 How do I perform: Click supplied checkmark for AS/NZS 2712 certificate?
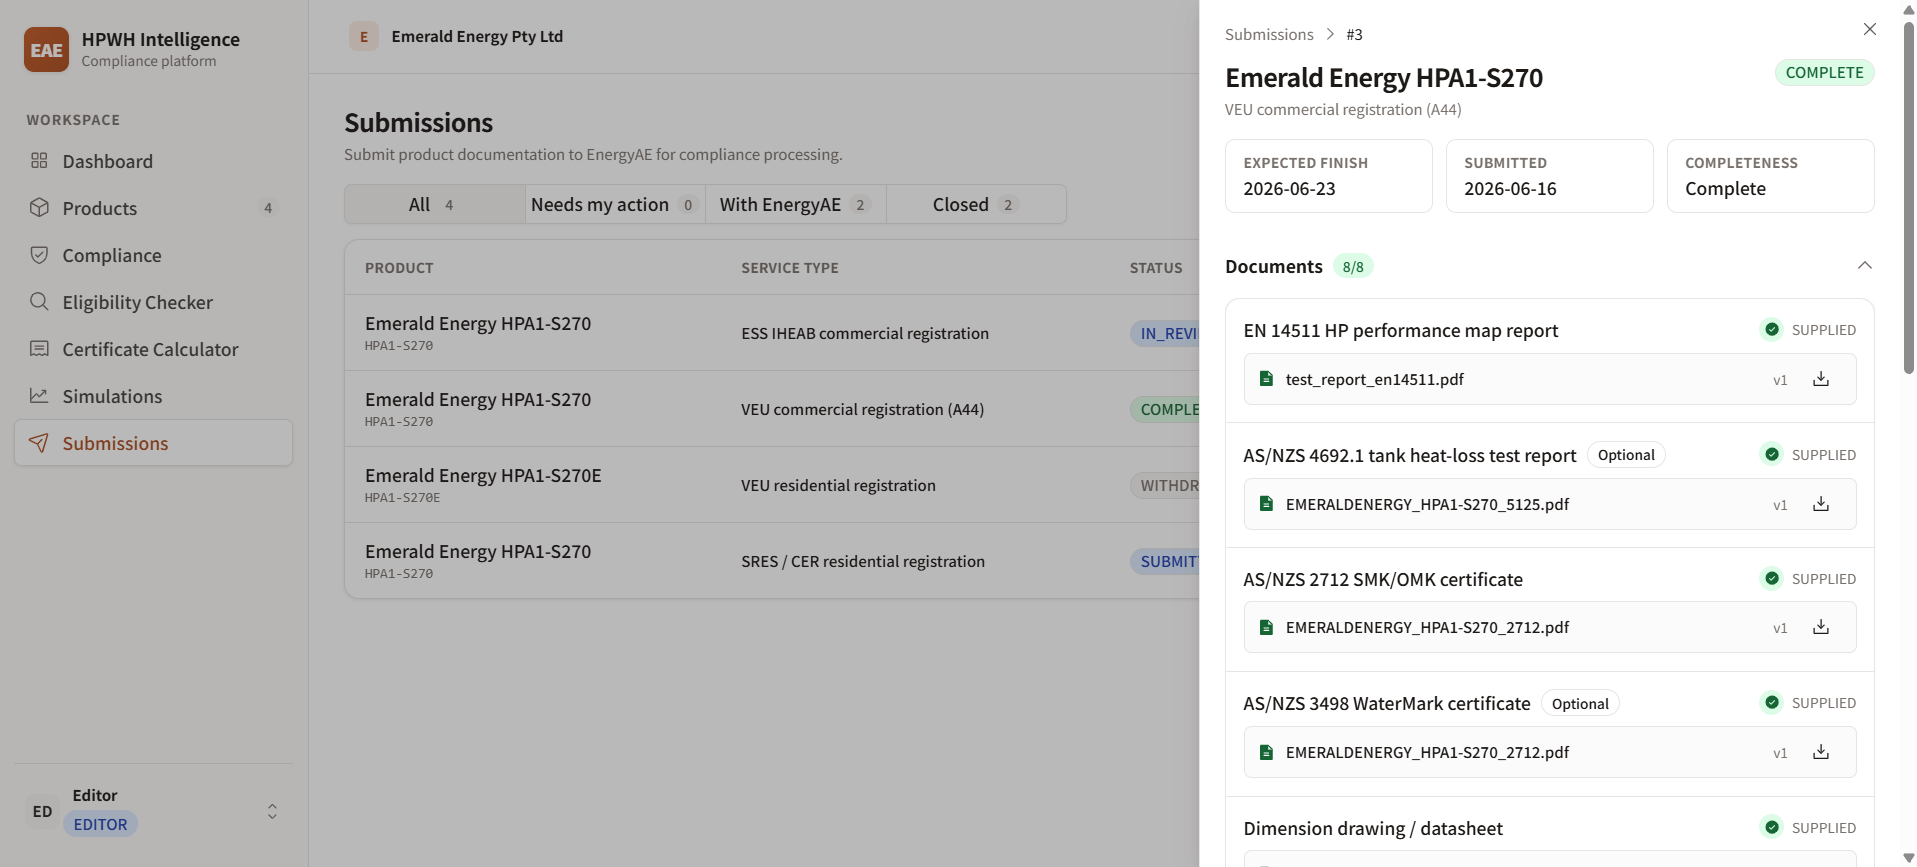pos(1772,579)
